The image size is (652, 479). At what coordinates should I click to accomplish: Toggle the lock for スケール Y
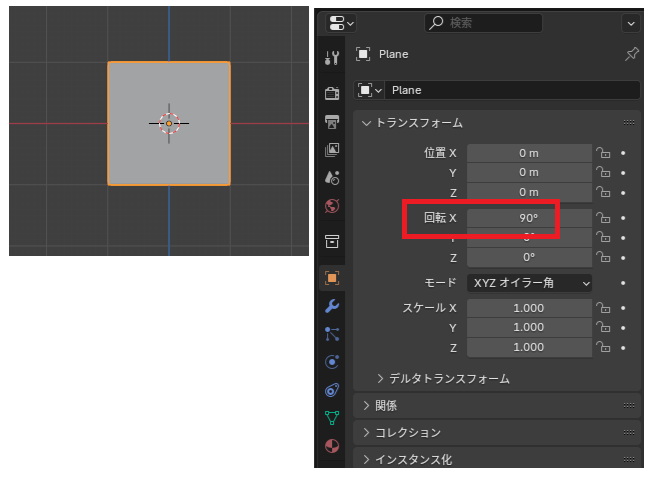pyautogui.click(x=603, y=328)
